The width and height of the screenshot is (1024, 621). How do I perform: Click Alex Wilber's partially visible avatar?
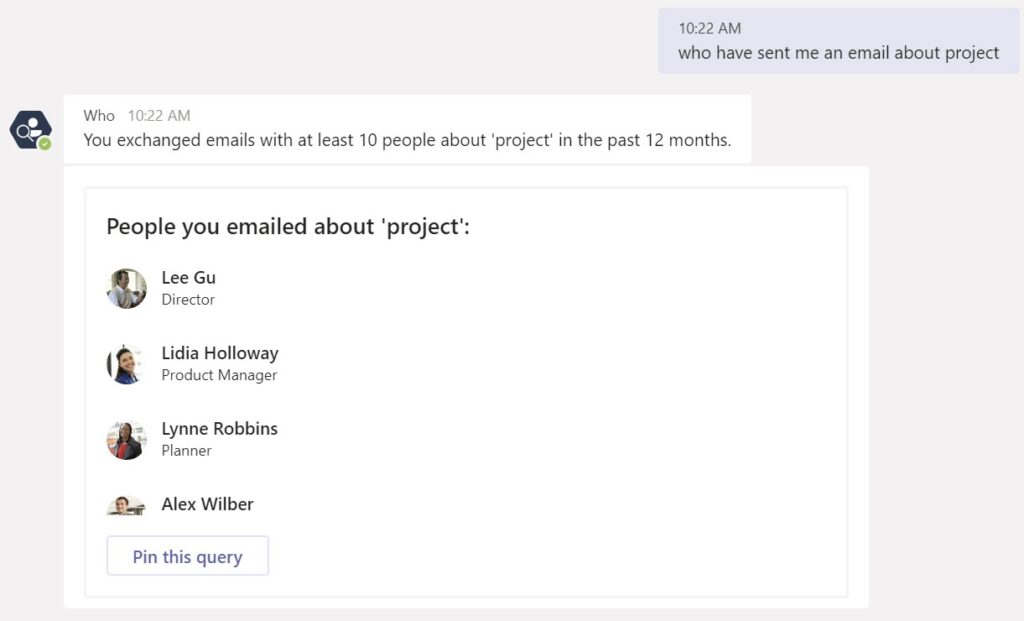[x=127, y=506]
